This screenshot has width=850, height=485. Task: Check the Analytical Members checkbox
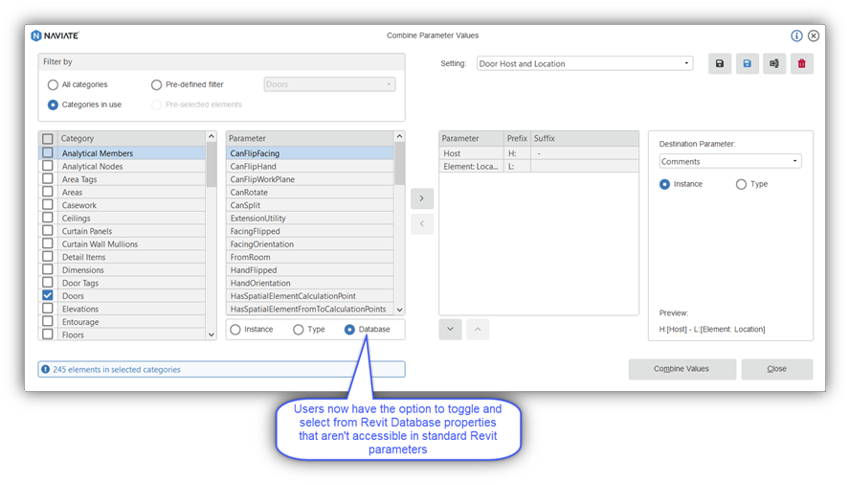[x=48, y=153]
